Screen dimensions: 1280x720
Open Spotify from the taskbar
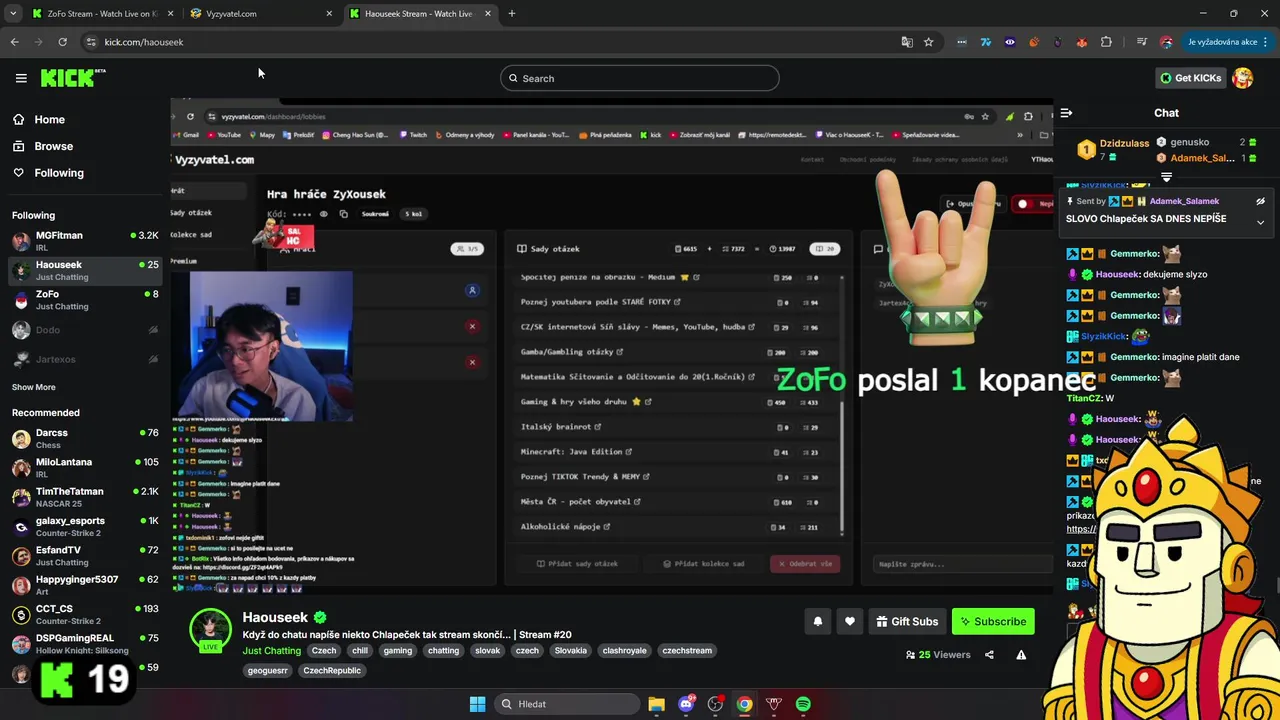[x=803, y=704]
